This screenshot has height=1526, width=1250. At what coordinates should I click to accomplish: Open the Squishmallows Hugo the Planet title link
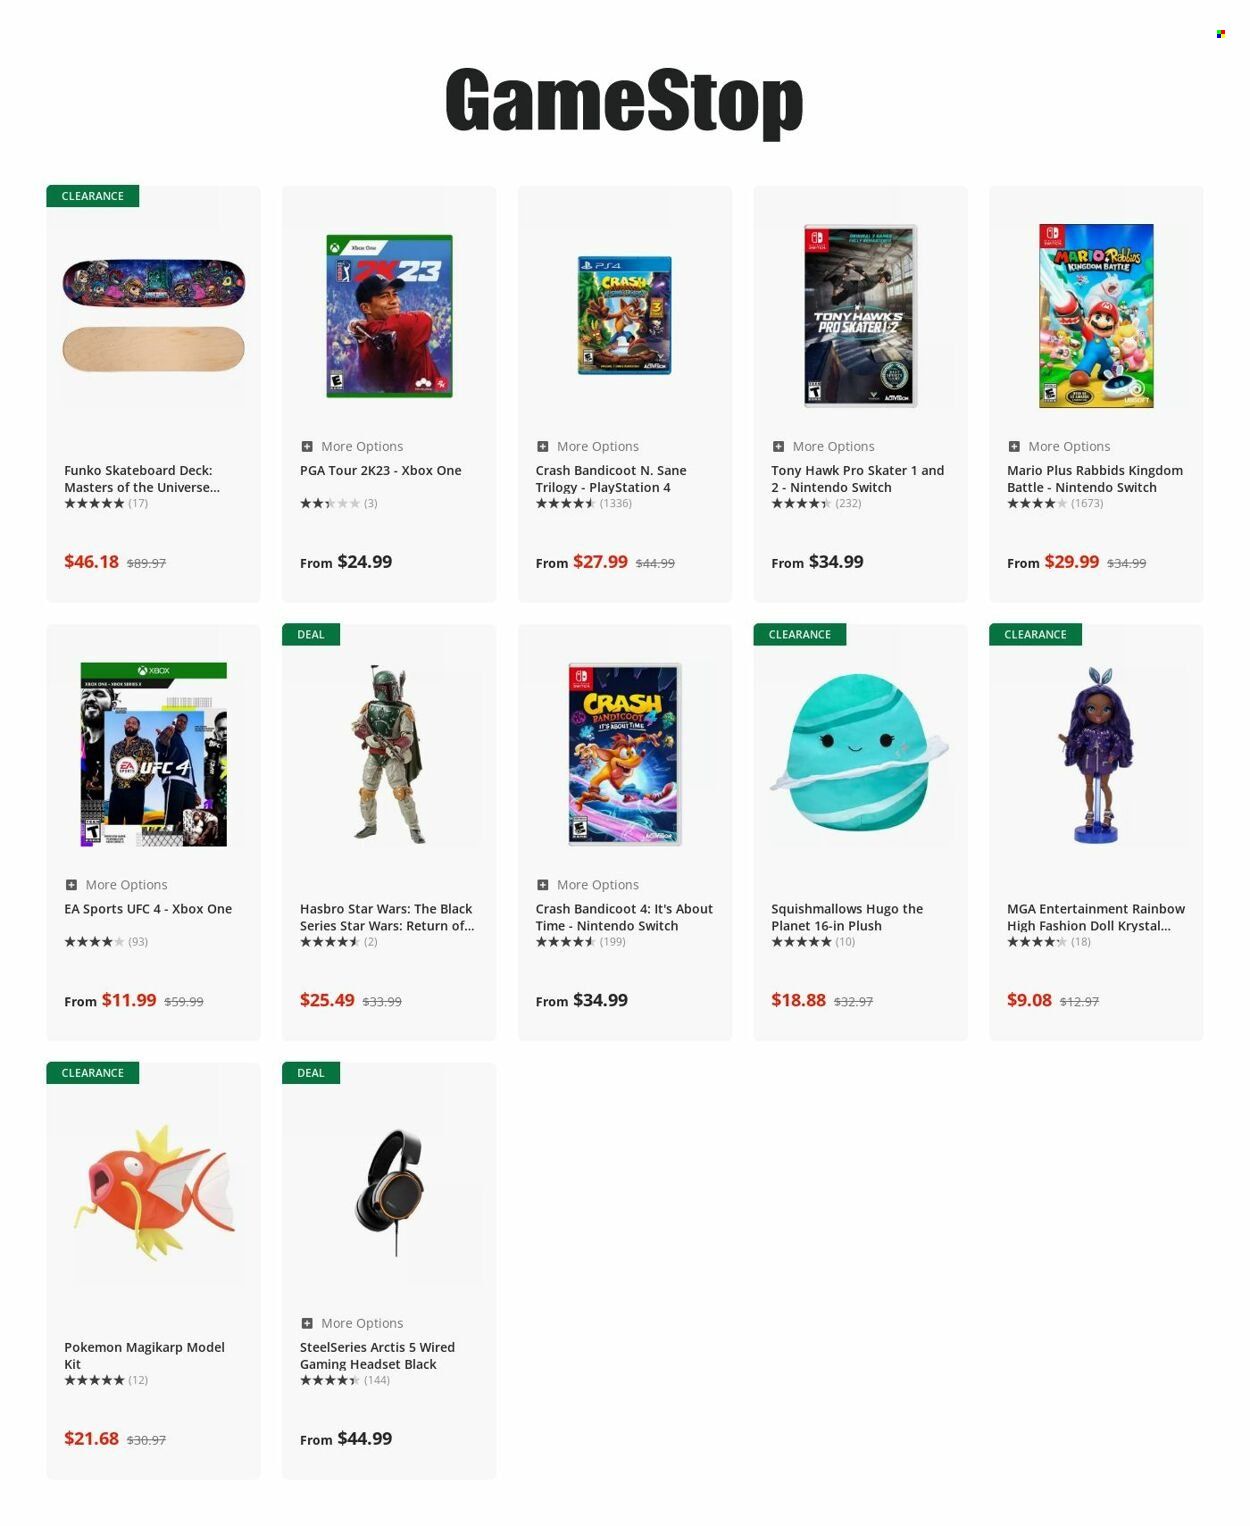coord(847,917)
